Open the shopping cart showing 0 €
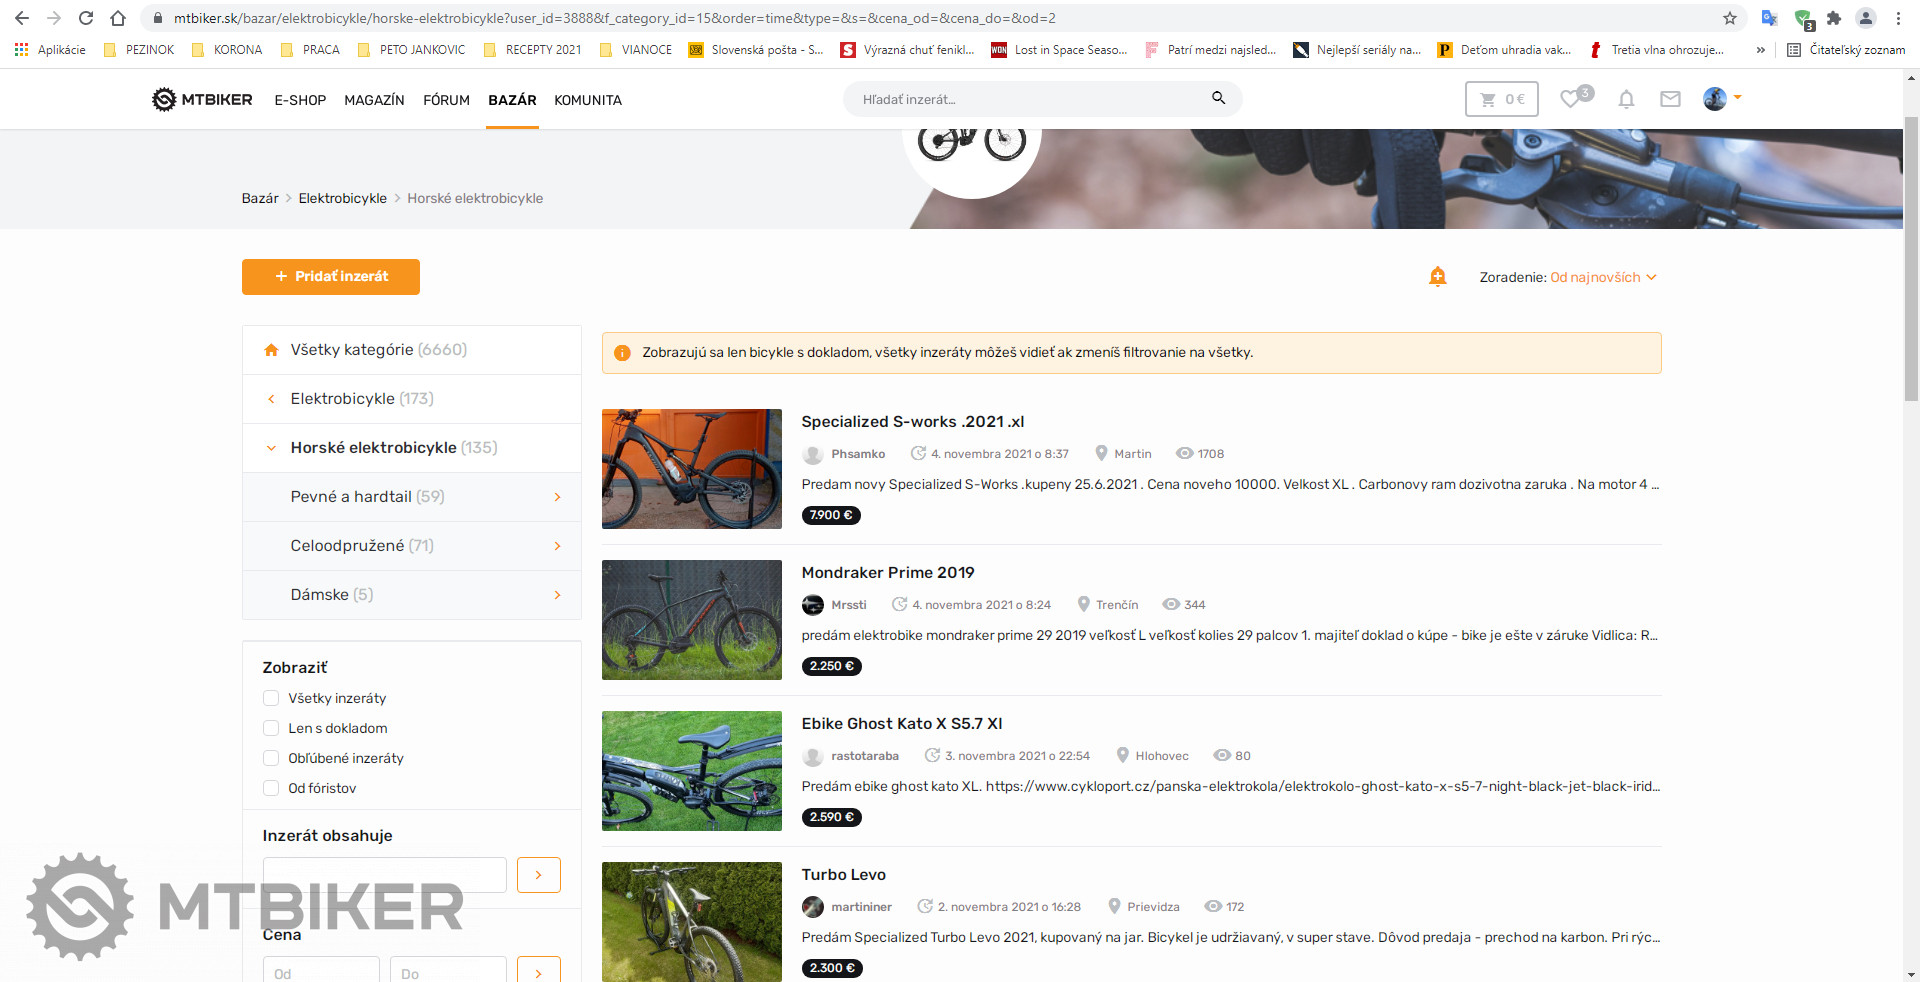 (1501, 99)
